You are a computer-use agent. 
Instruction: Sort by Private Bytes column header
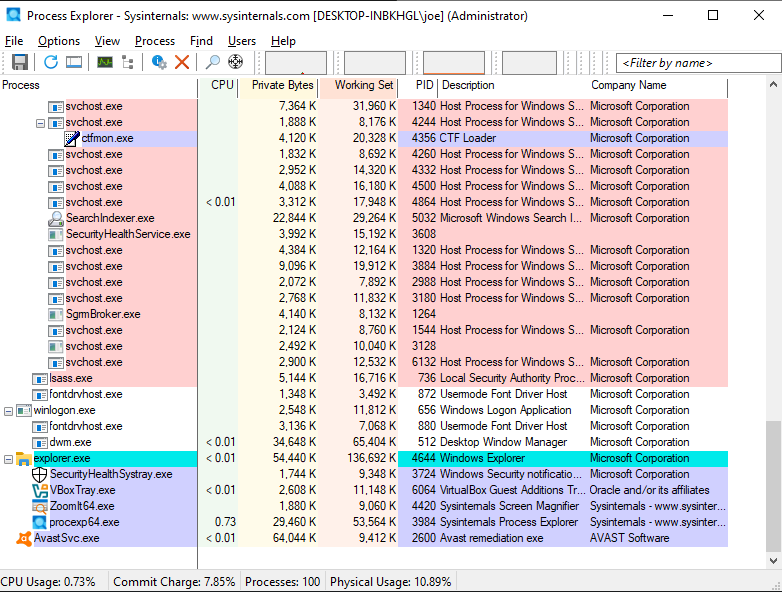[x=278, y=85]
